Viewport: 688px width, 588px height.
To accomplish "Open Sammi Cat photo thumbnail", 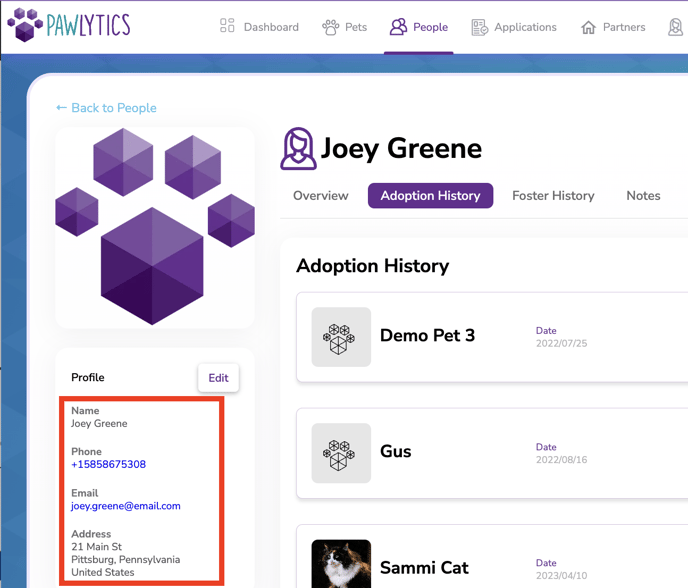I will (x=341, y=565).
